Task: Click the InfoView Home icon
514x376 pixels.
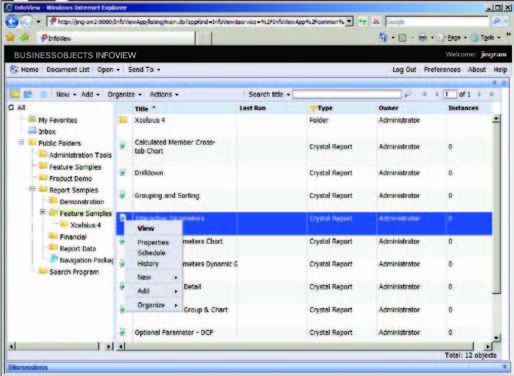Action: pyautogui.click(x=14, y=69)
